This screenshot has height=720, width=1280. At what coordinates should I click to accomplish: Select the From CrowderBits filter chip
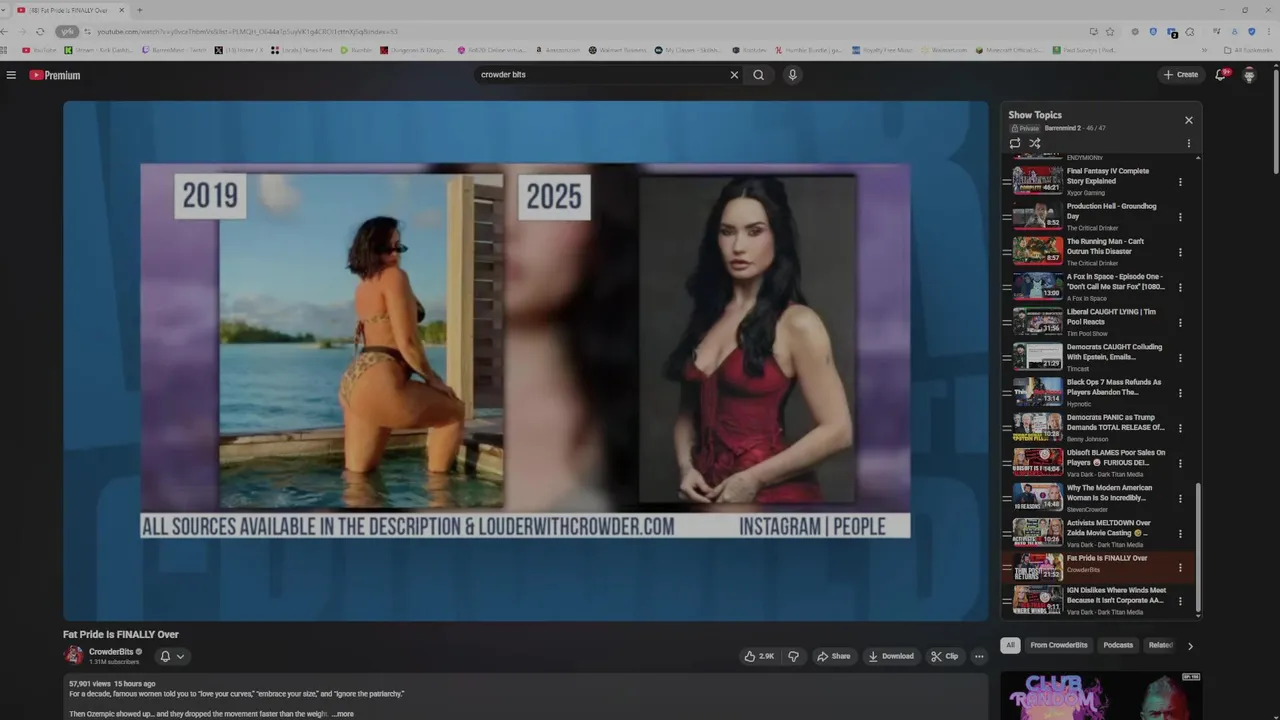(x=1059, y=645)
